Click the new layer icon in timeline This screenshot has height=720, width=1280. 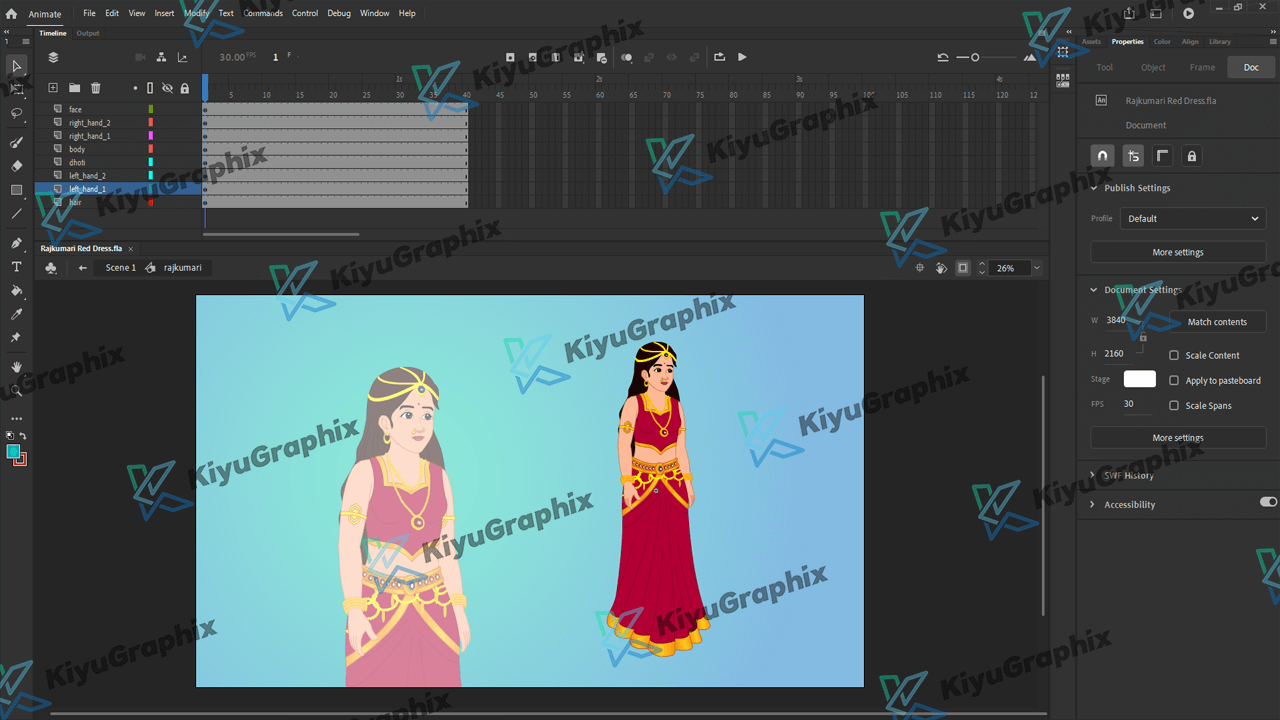click(x=53, y=88)
